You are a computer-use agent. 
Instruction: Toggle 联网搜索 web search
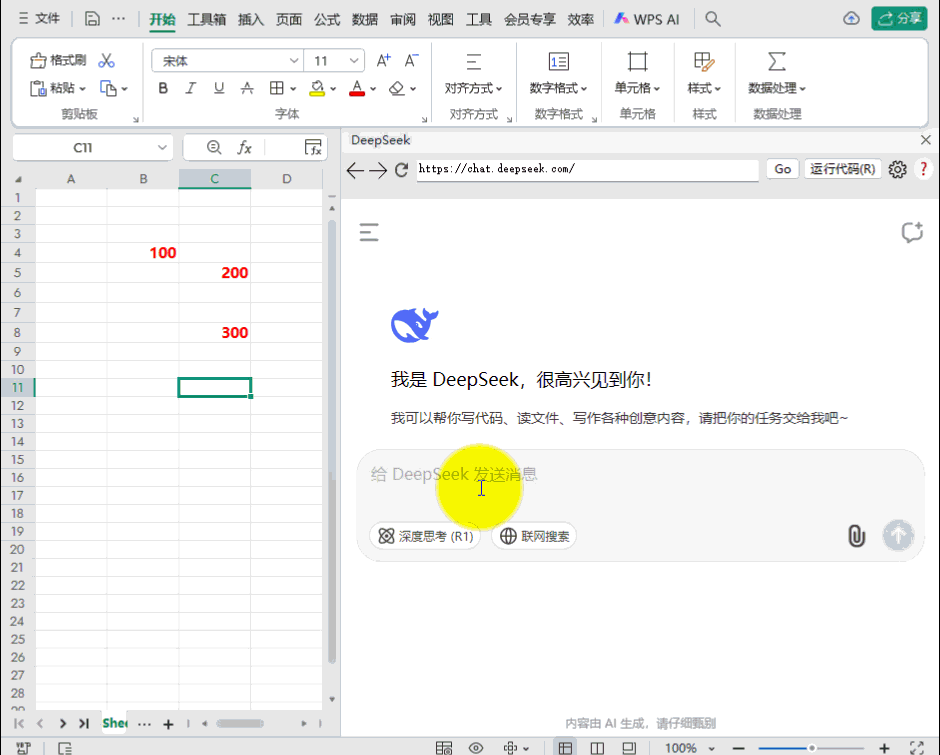tap(534, 536)
